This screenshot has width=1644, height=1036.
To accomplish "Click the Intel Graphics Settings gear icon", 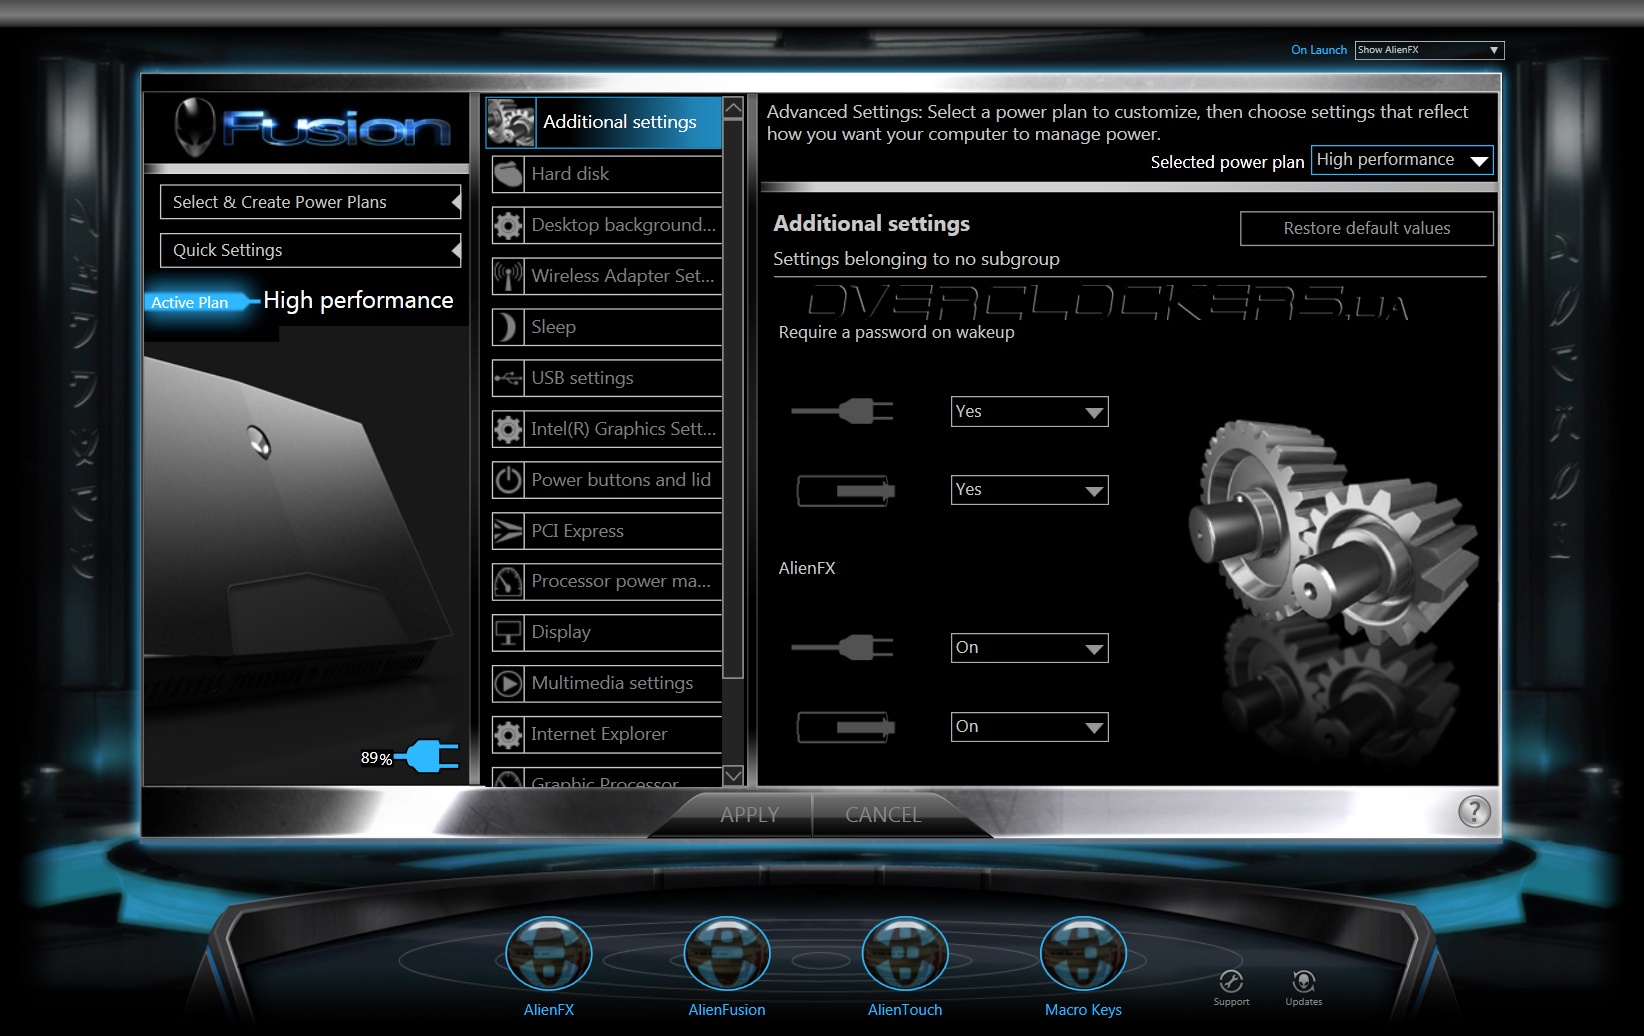I will tap(508, 429).
